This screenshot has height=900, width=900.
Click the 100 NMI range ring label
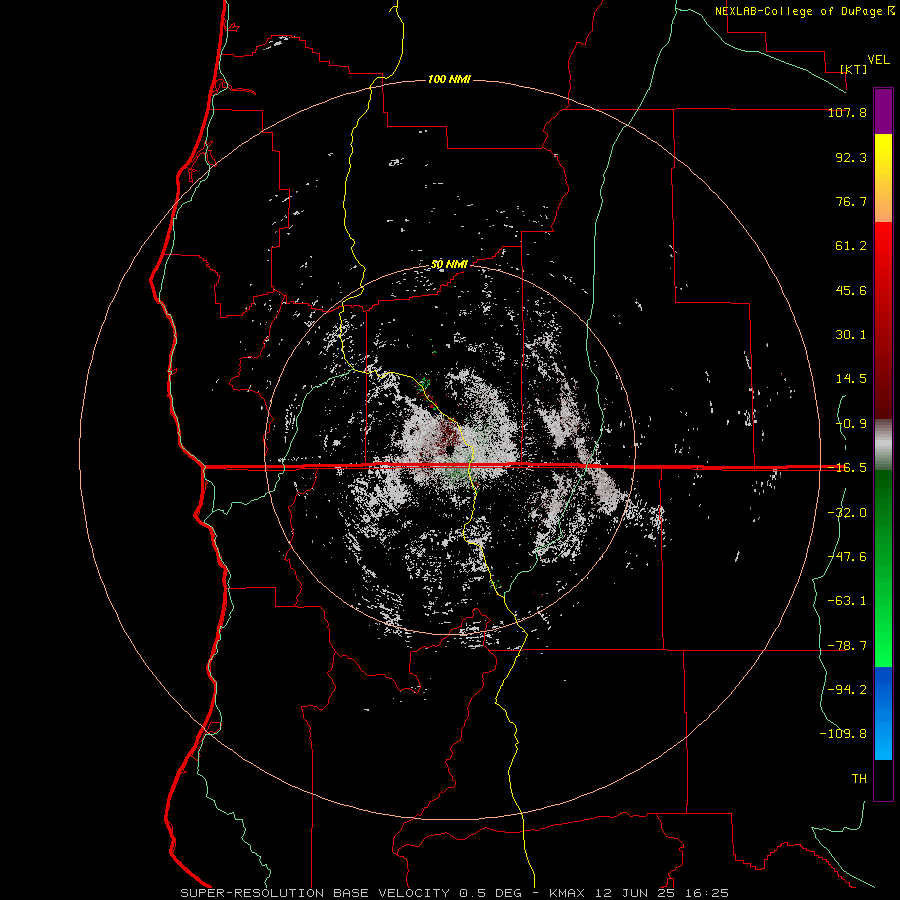tap(449, 79)
